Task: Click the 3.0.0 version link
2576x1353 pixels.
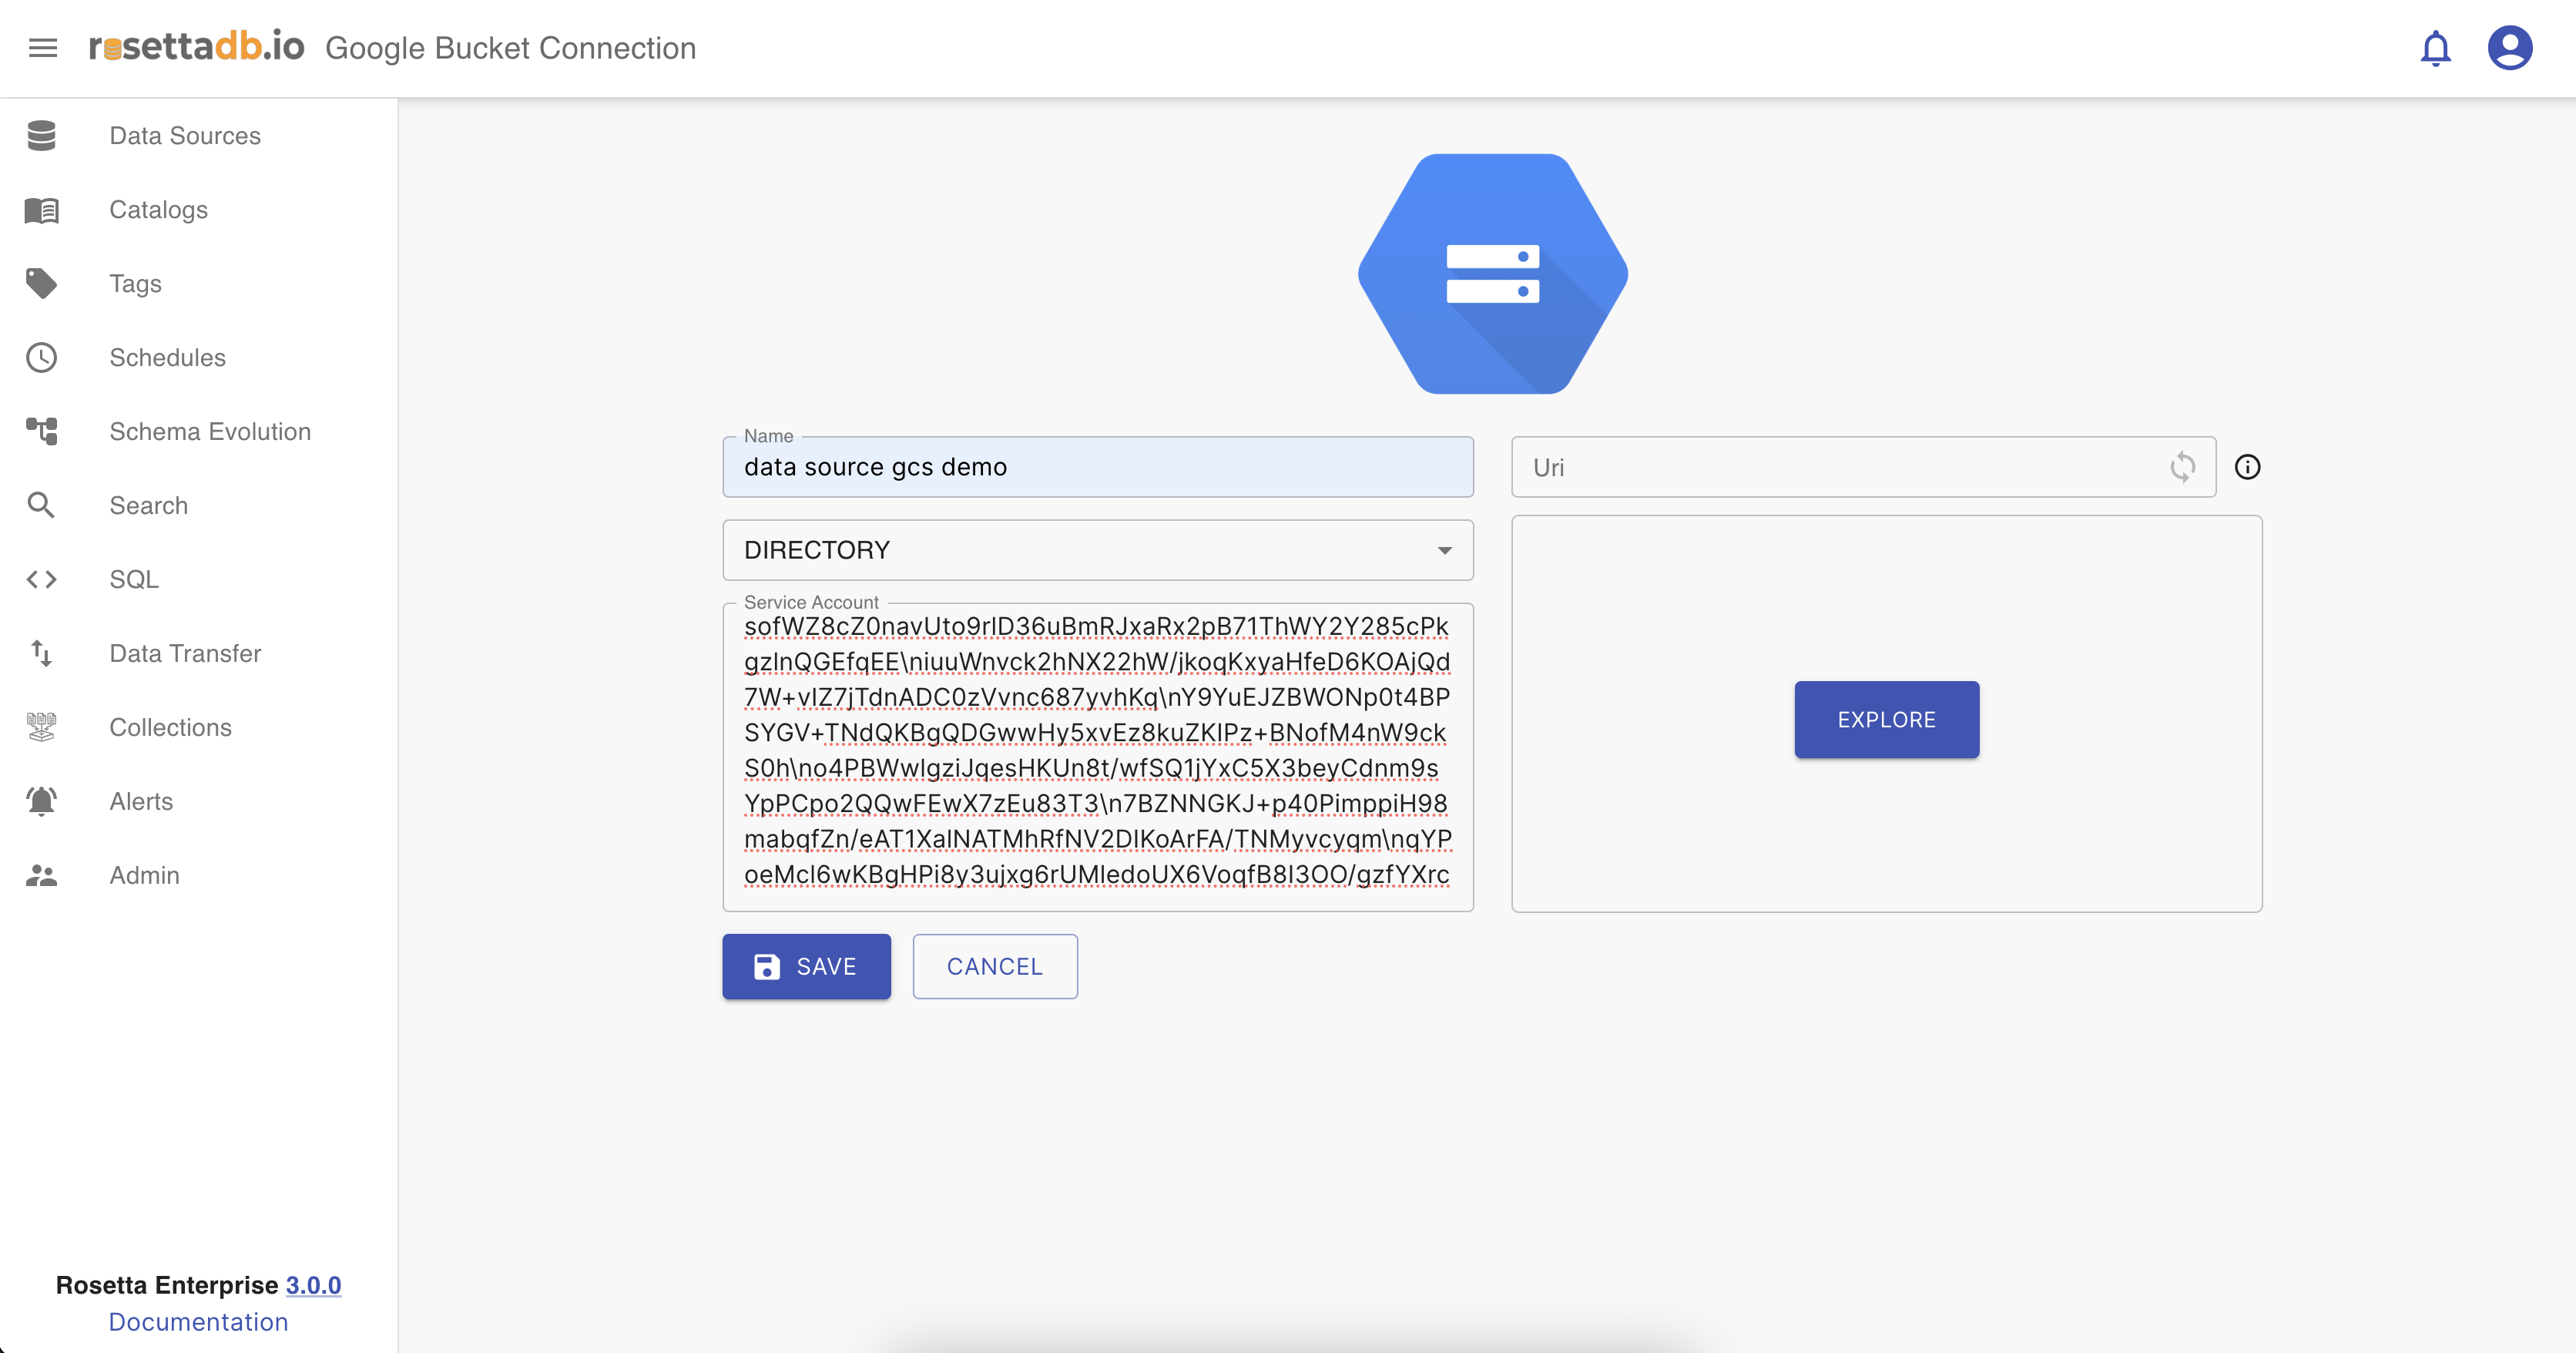Action: point(313,1285)
